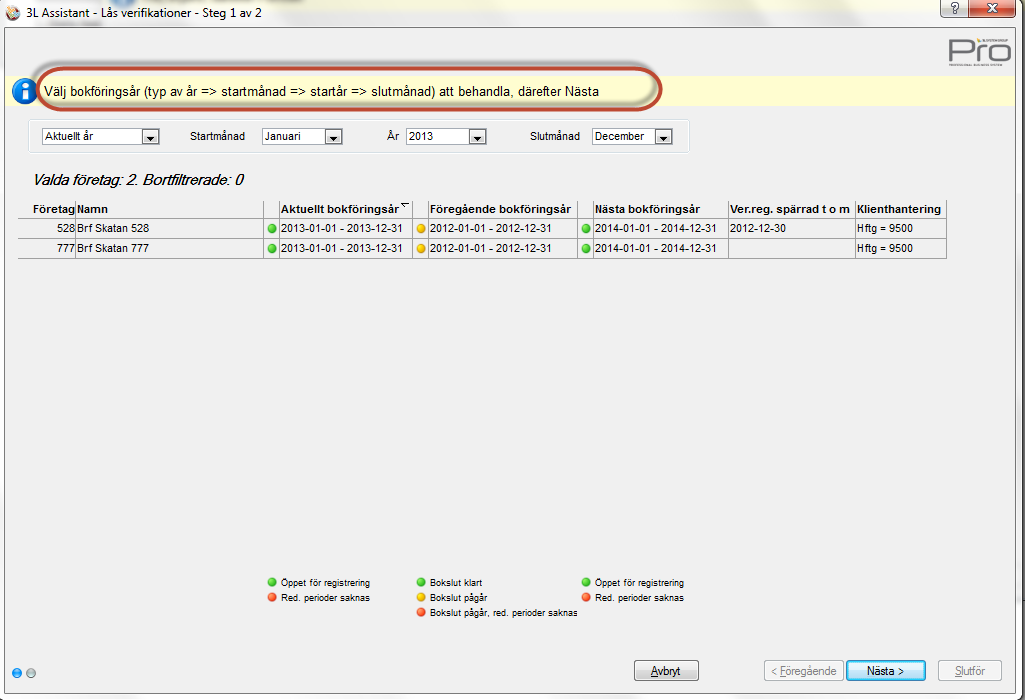This screenshot has width=1025, height=700.
Task: Click the 'Nästa >' button
Action: pyautogui.click(x=886, y=671)
